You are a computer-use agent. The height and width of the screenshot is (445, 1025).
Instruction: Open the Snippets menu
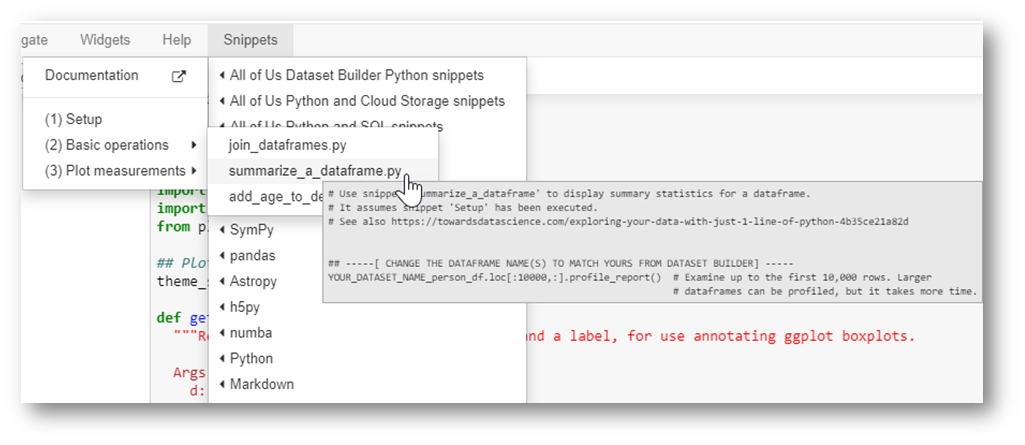pos(250,40)
